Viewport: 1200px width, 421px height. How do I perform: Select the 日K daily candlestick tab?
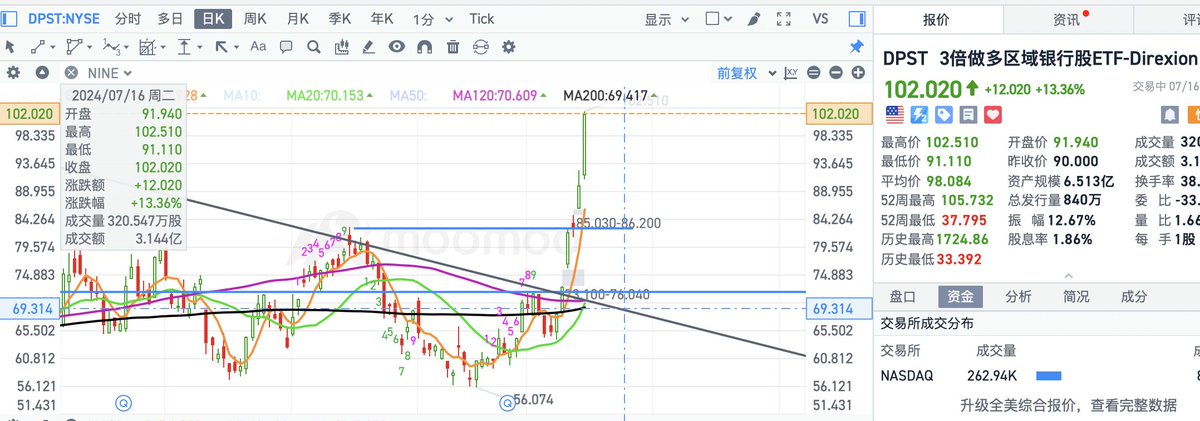click(212, 18)
